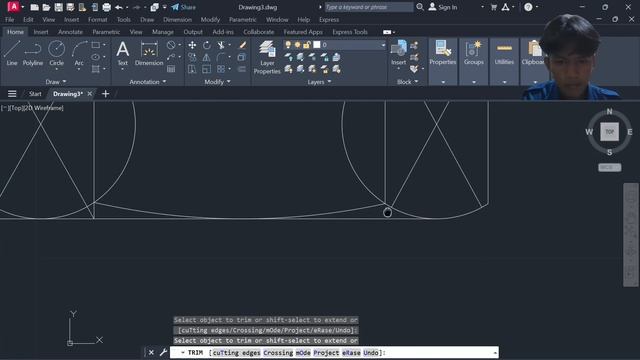Select the Circle tool
The height and width of the screenshot is (360, 640).
tap(56, 53)
